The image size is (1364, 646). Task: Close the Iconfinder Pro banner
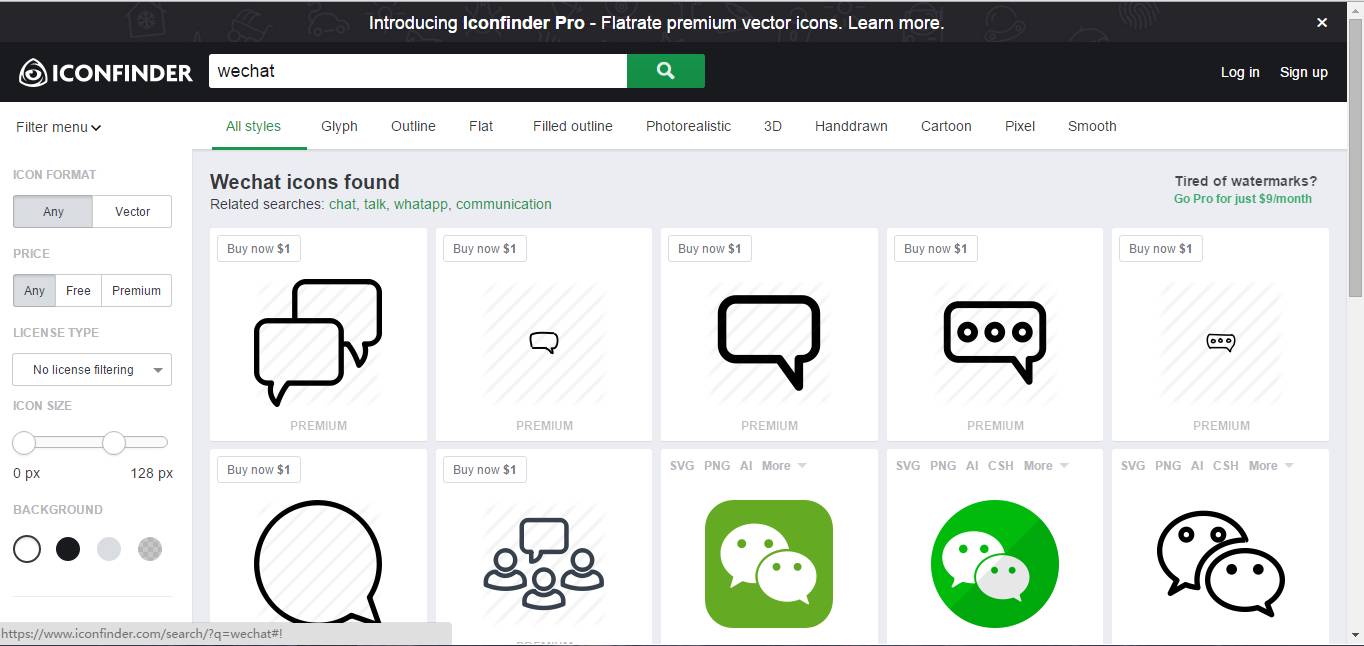1322,22
